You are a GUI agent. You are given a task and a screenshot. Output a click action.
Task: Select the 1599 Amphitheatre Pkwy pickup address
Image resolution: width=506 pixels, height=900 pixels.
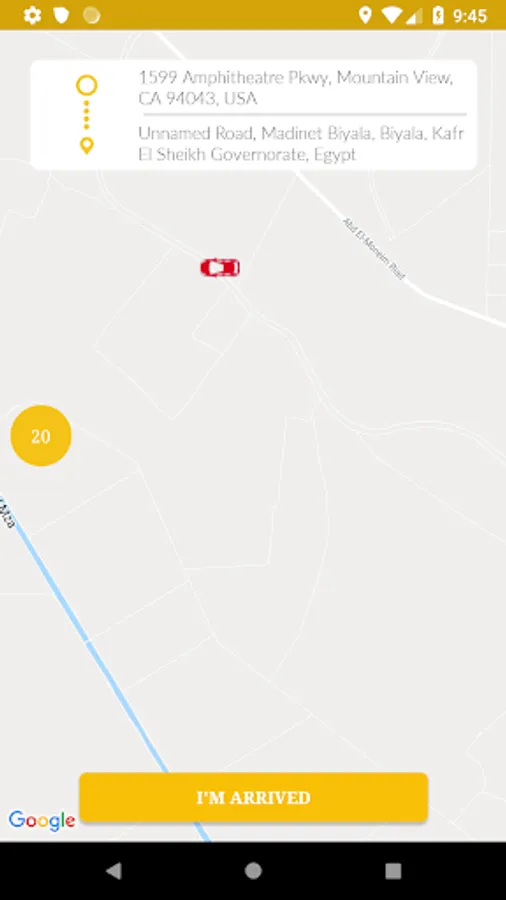pyautogui.click(x=297, y=88)
